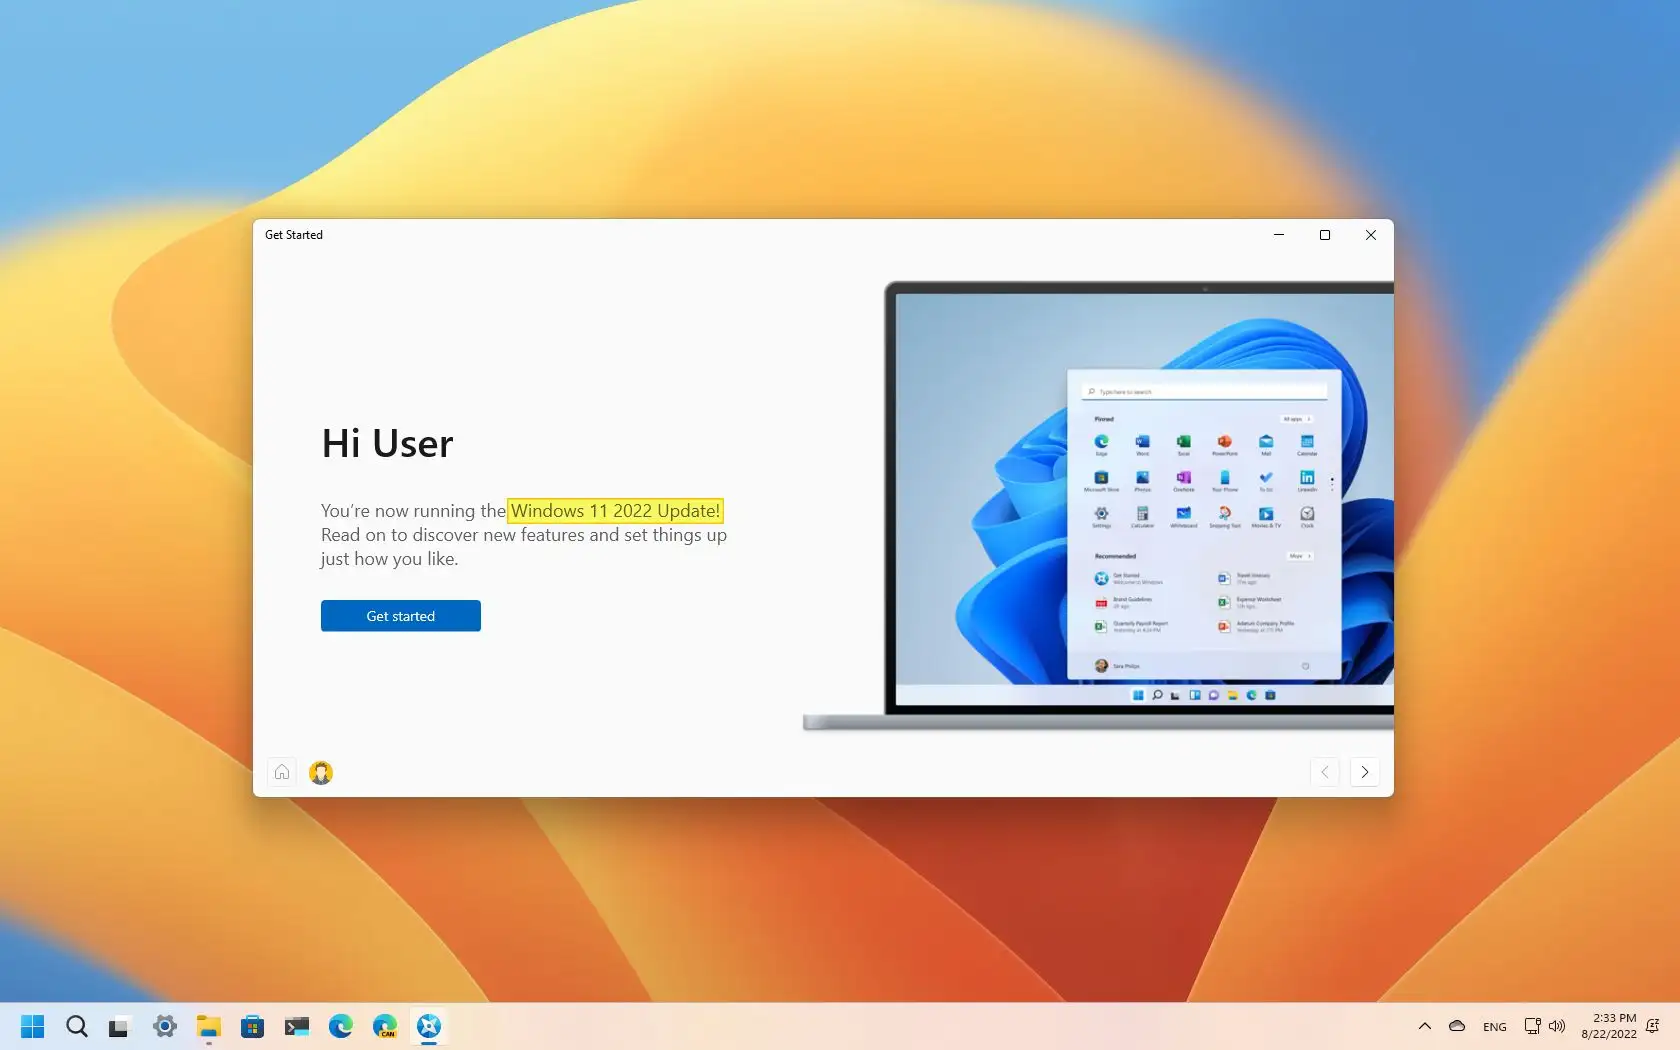Click the blue Get started button
Viewport: 1680px width, 1050px height.
tap(400, 616)
